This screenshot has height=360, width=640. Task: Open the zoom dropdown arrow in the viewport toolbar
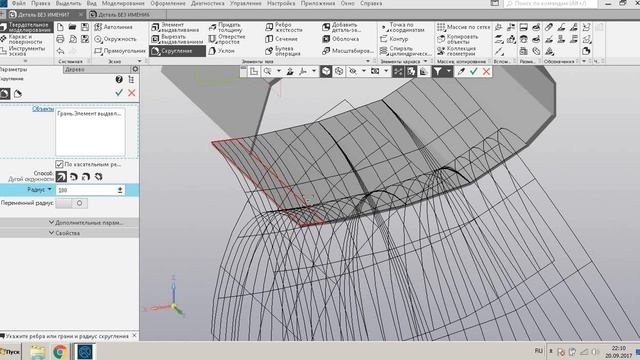pyautogui.click(x=279, y=71)
